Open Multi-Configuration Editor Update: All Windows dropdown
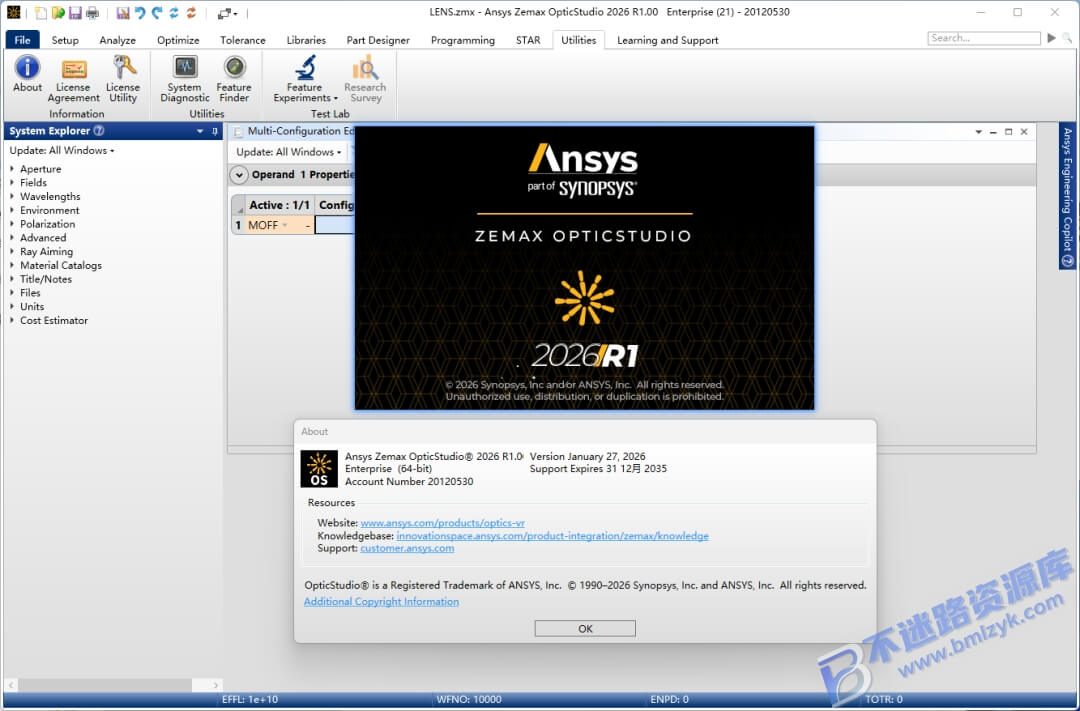The width and height of the screenshot is (1080, 711). [x=289, y=152]
